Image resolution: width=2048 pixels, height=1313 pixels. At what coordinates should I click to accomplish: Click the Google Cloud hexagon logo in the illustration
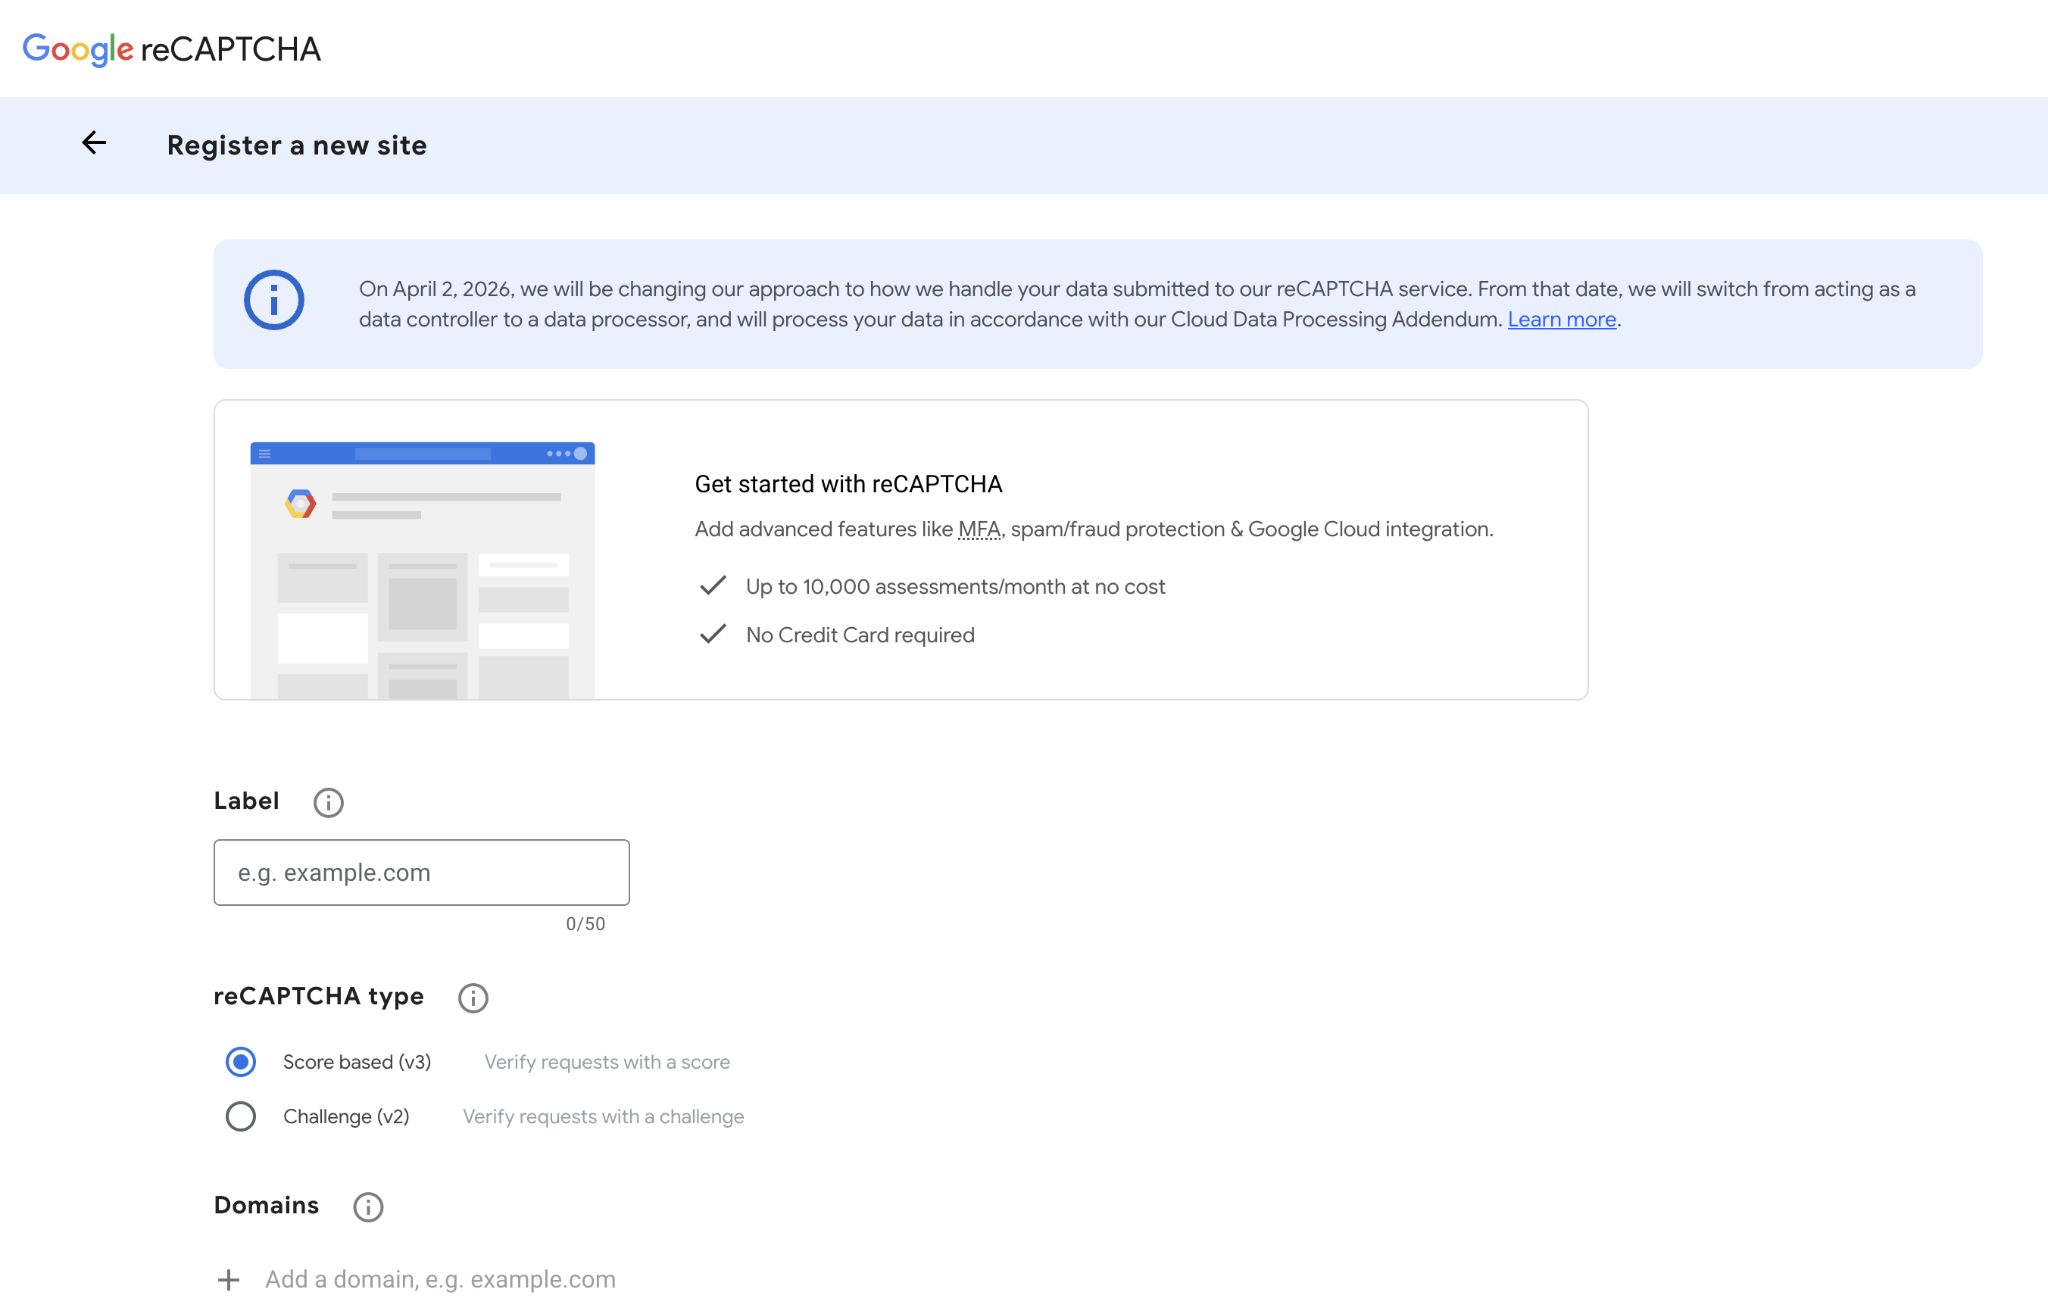click(x=300, y=504)
